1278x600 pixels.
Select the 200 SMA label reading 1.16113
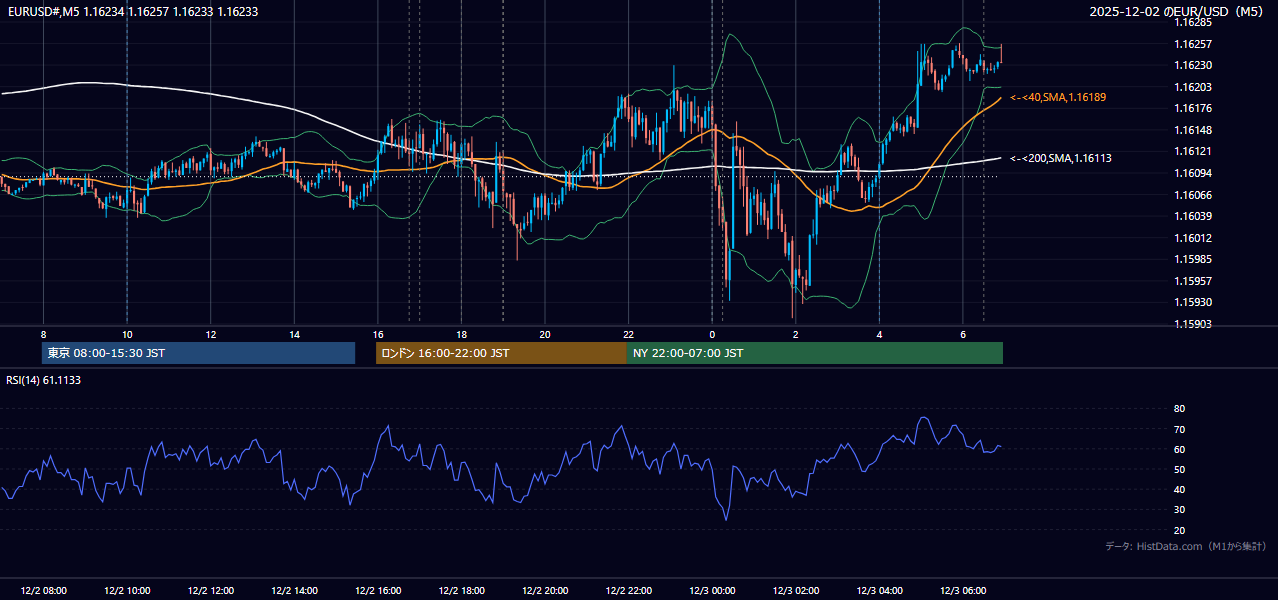pyautogui.click(x=1061, y=158)
